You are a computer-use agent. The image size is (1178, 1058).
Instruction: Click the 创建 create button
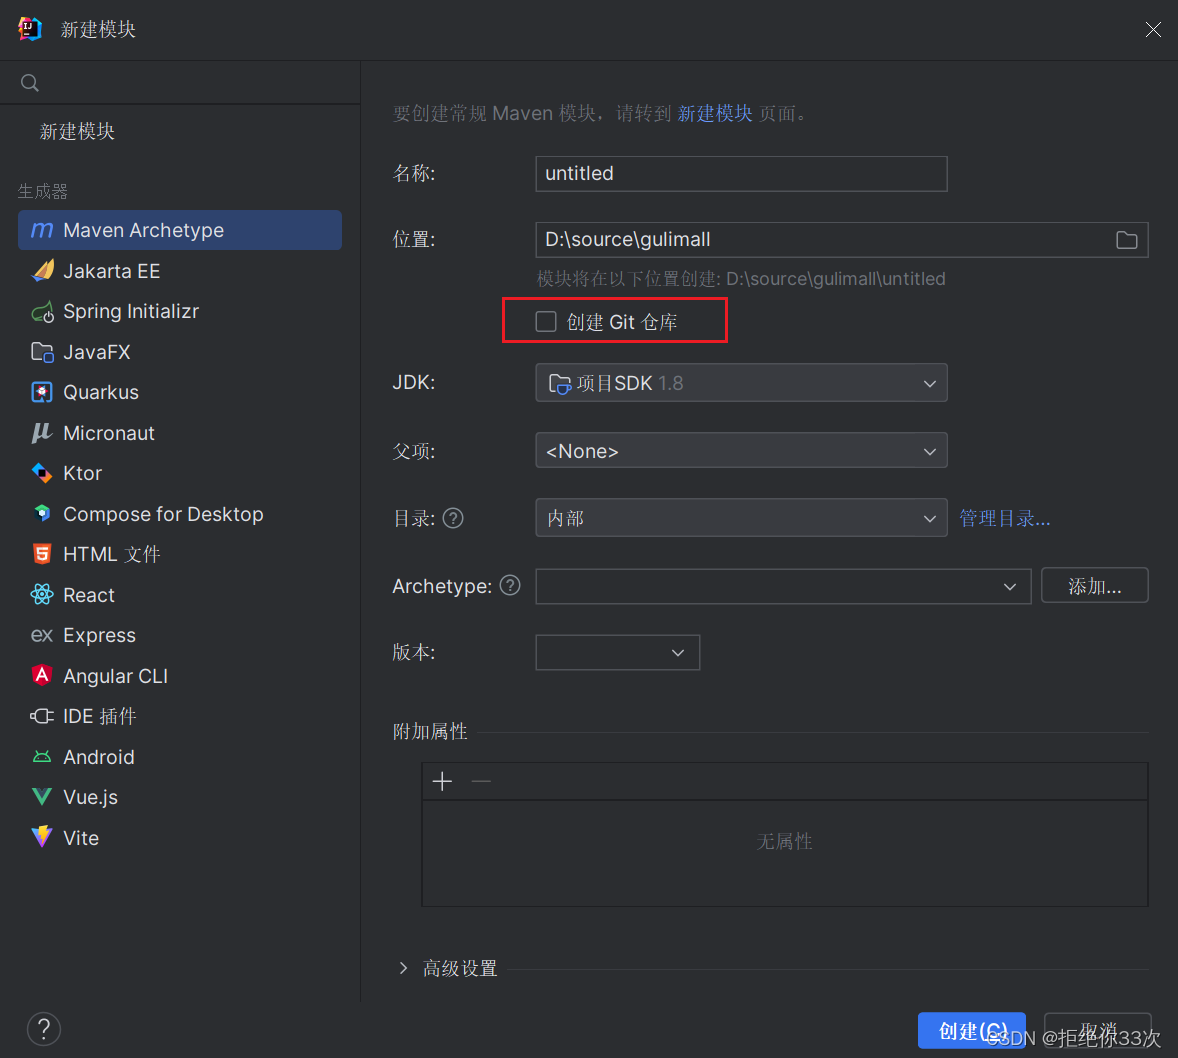971,1030
